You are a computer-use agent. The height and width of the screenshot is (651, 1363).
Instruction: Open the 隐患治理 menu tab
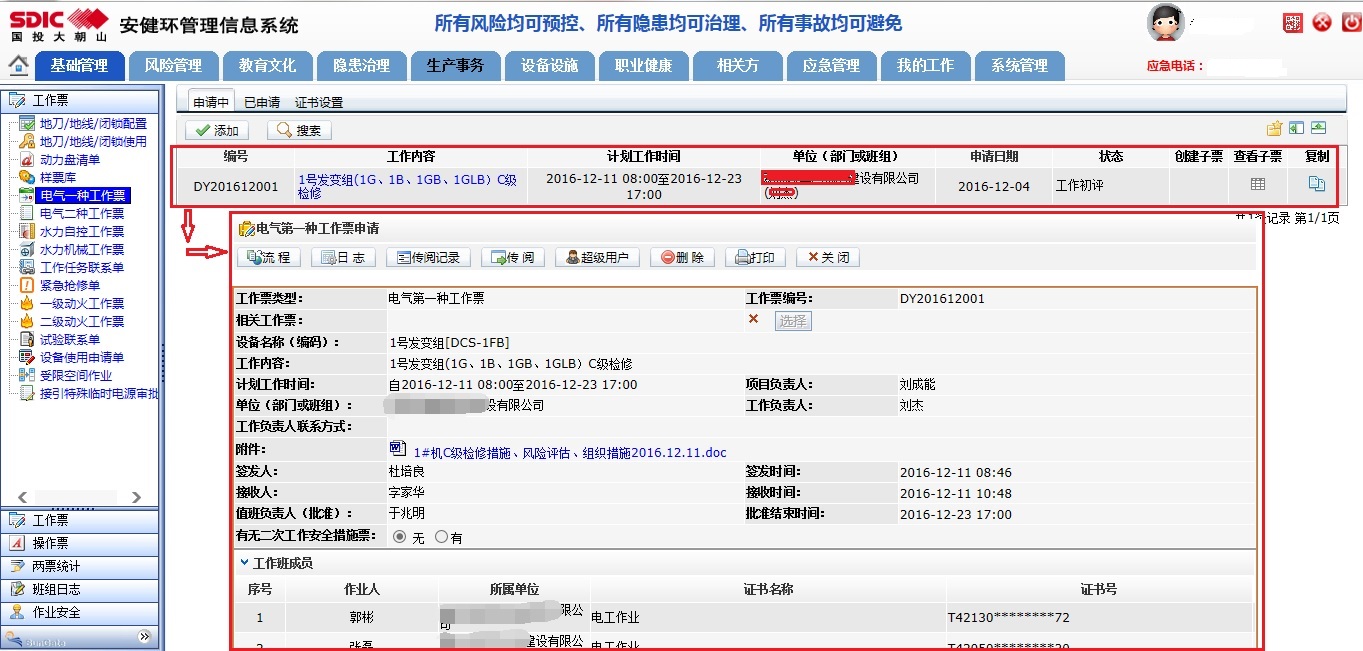point(361,66)
